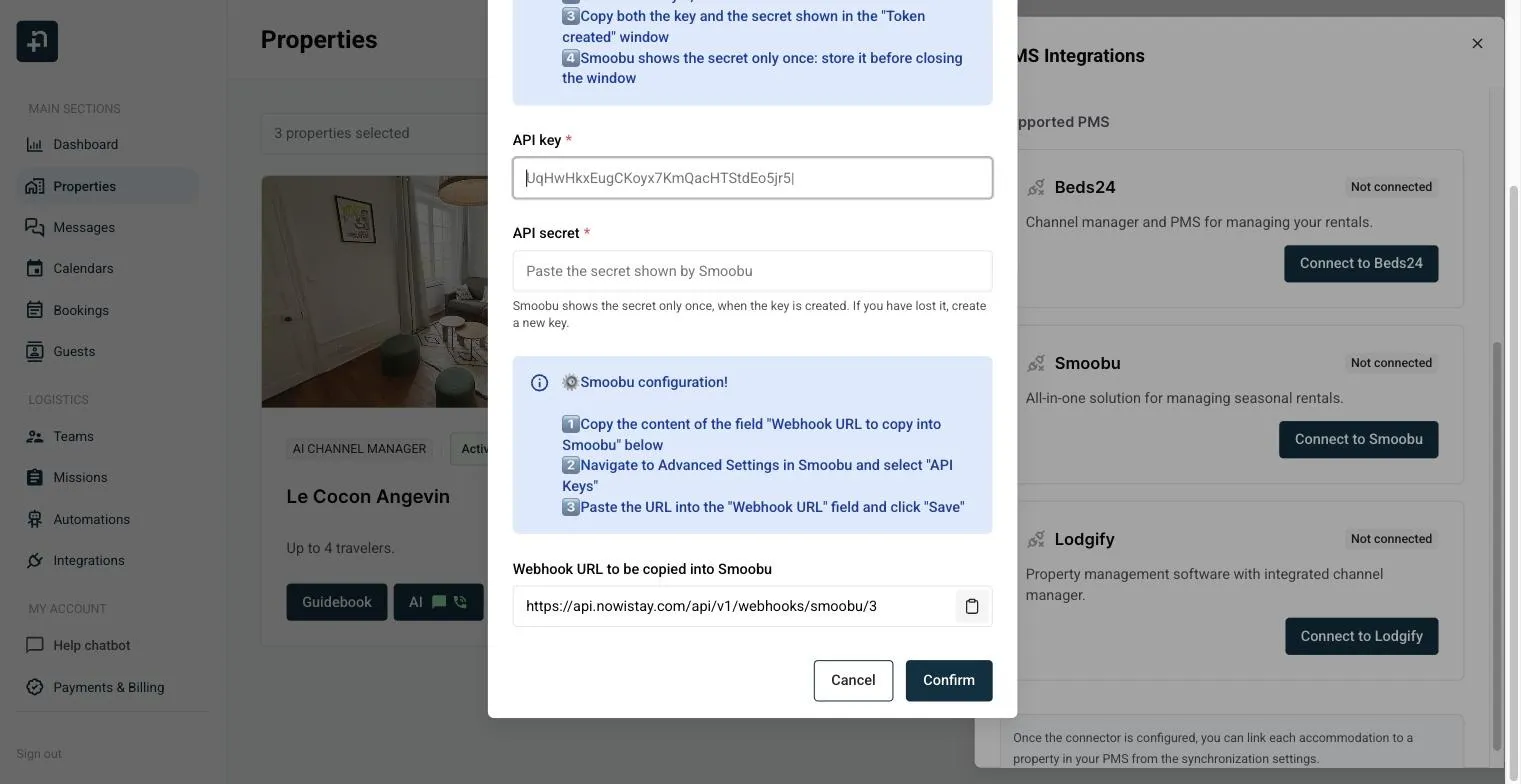Click the Nowistay logo icon

click(x=37, y=41)
